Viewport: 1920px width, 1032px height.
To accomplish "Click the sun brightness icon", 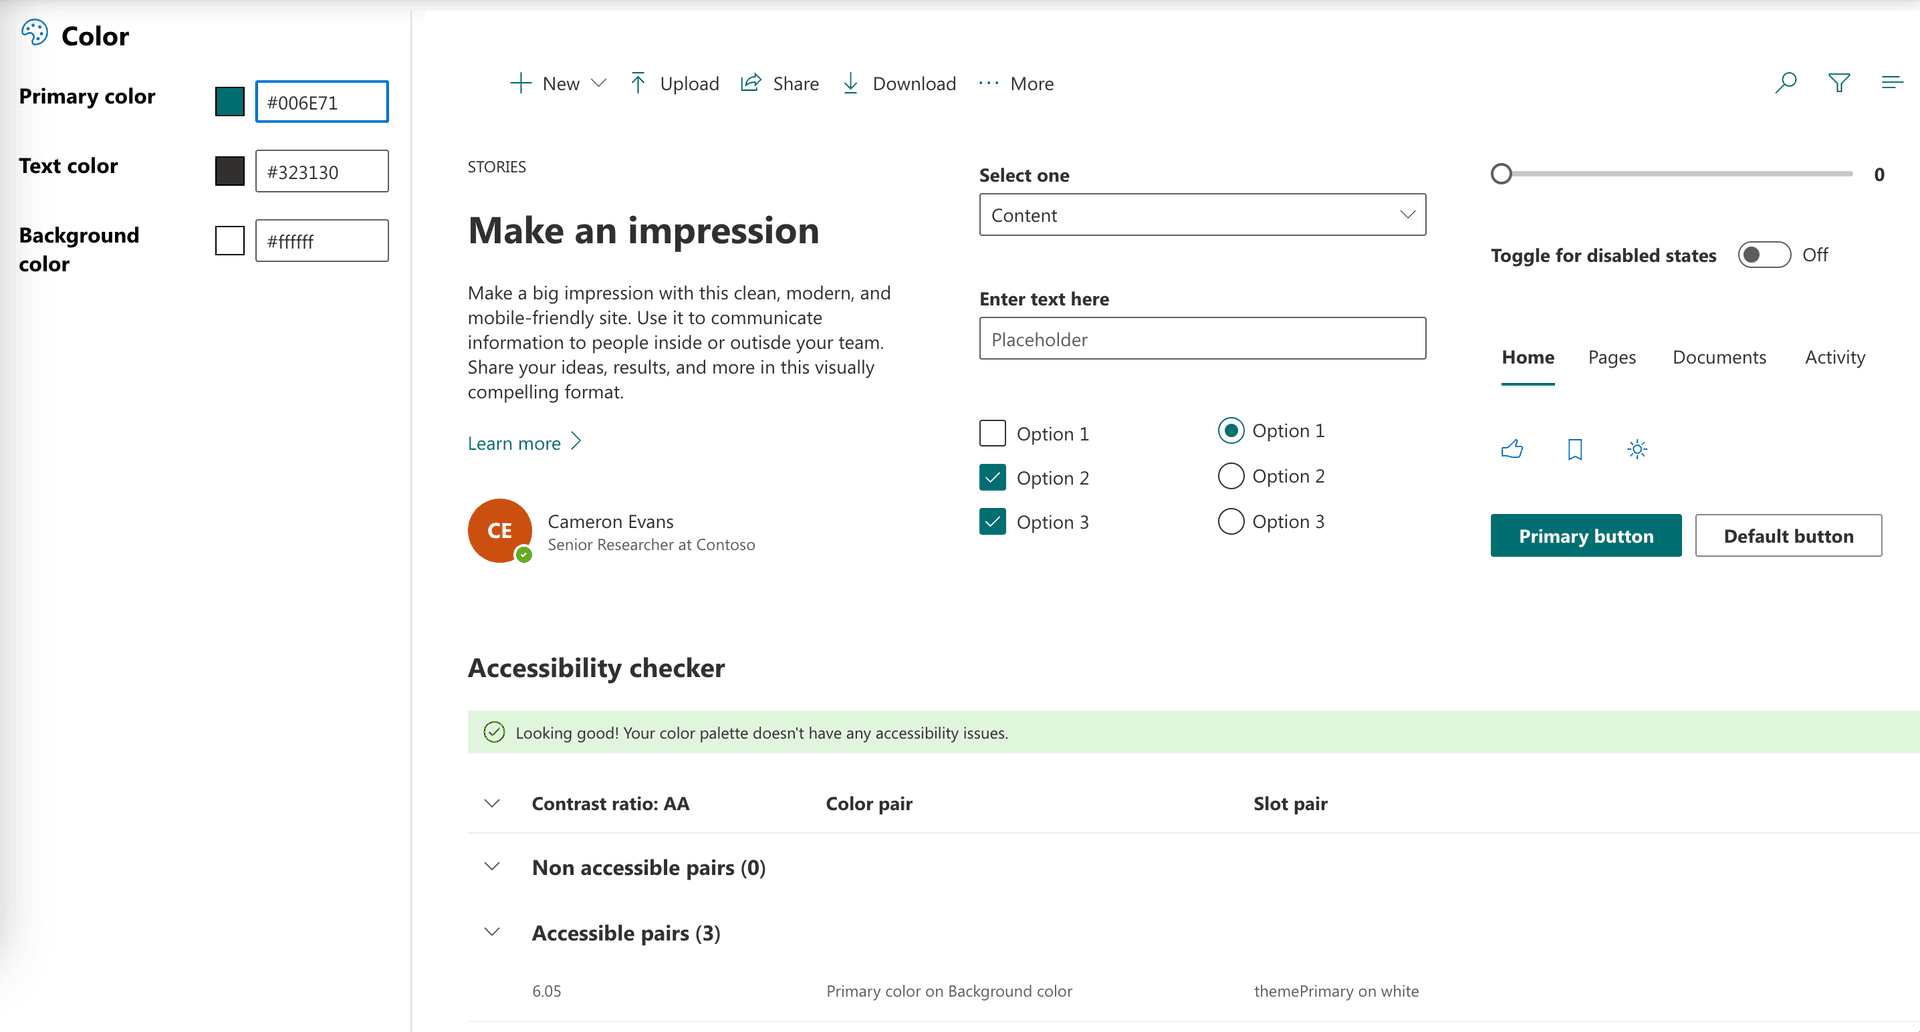I will coord(1636,449).
